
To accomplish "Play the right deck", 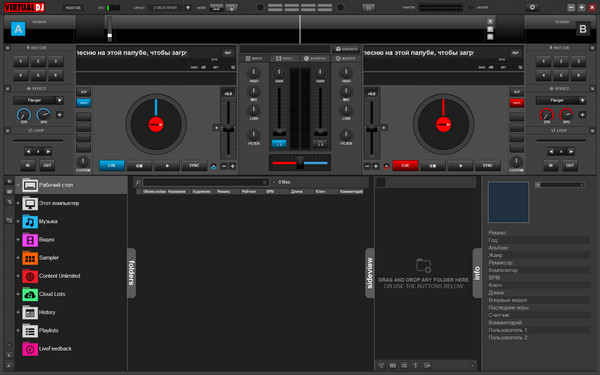I will [460, 166].
